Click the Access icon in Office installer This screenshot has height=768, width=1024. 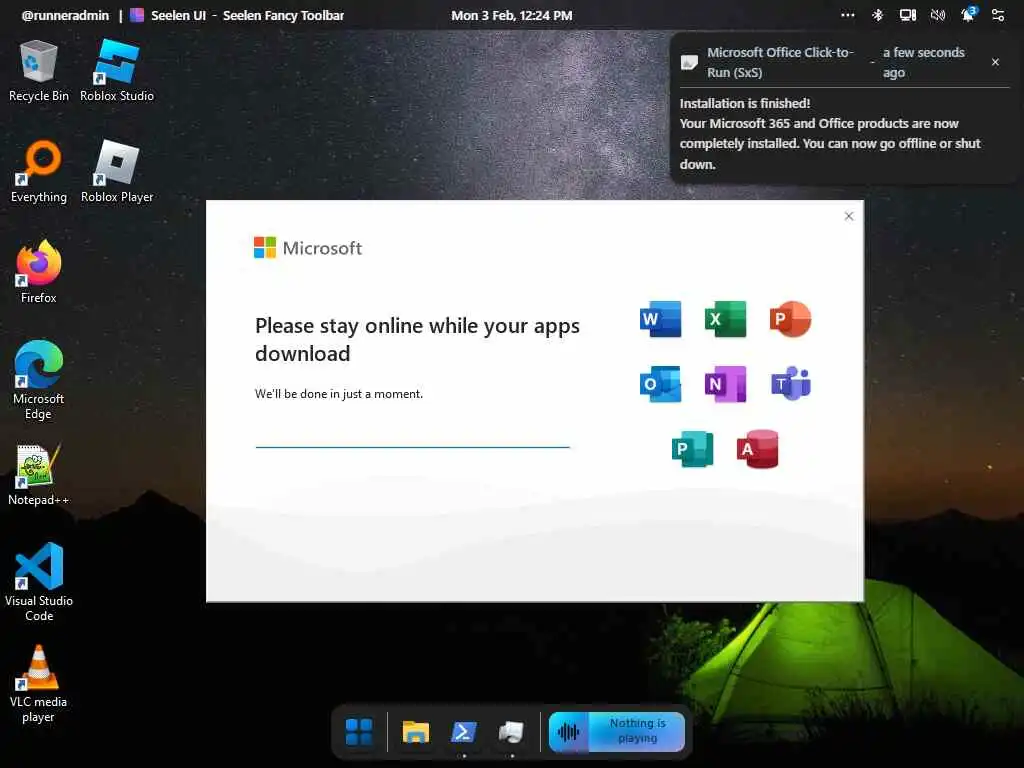point(758,449)
